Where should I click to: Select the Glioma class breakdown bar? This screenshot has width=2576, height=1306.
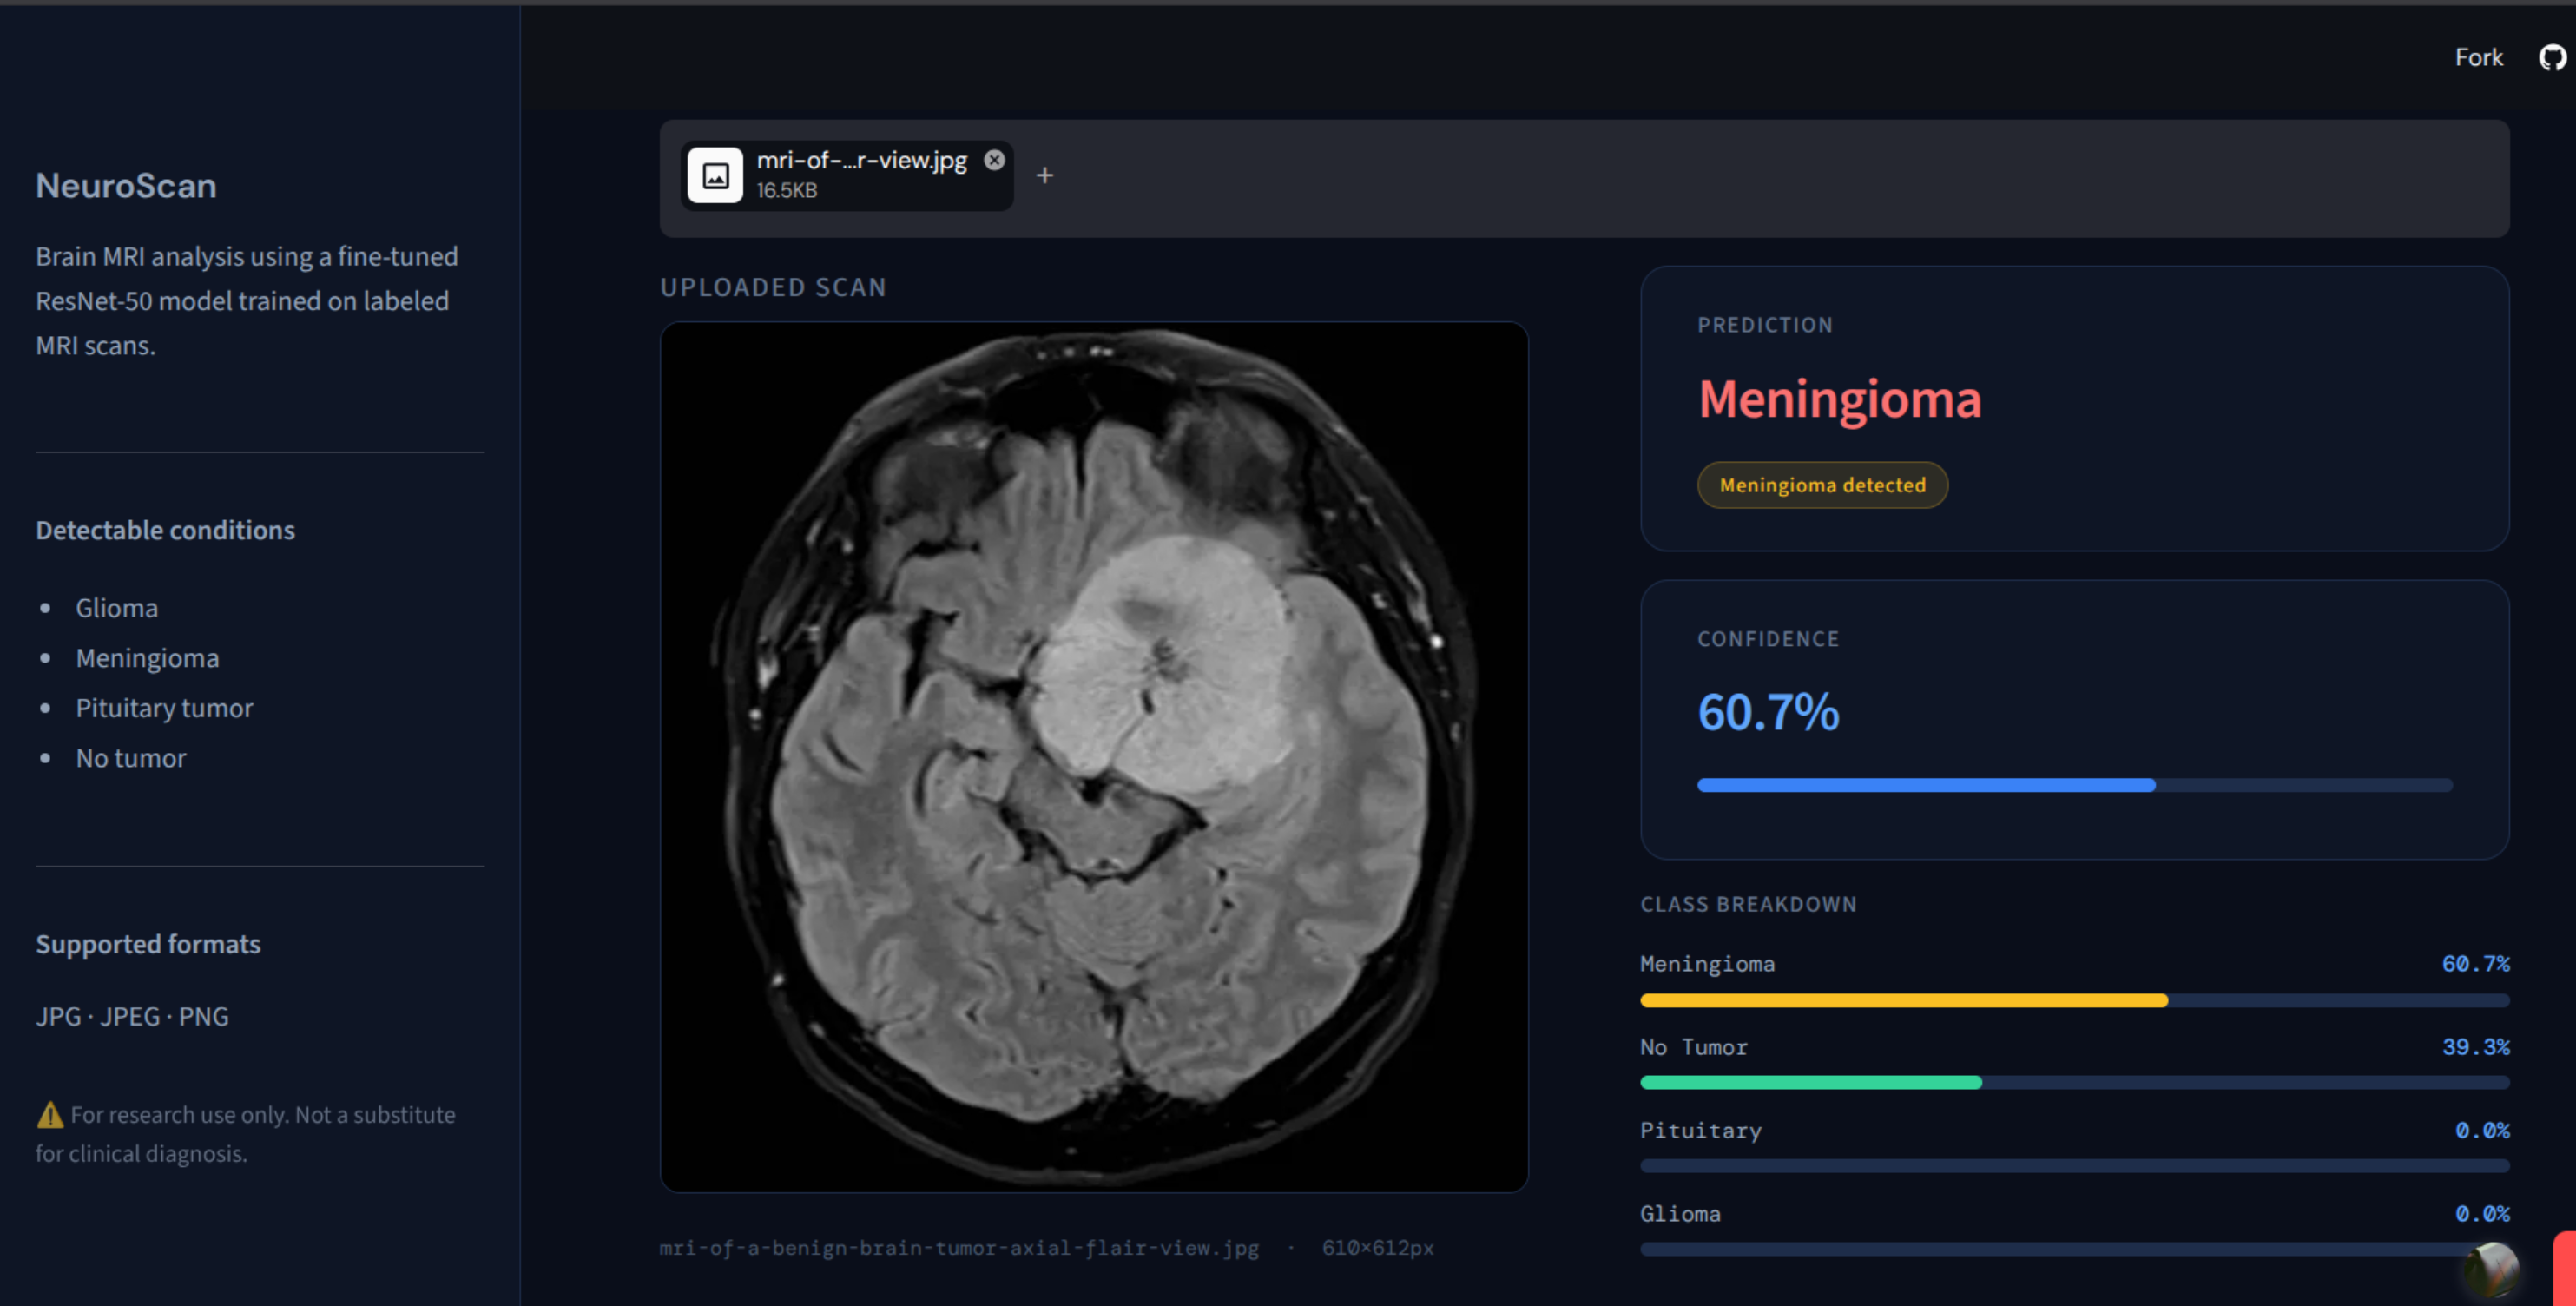pos(2075,1249)
